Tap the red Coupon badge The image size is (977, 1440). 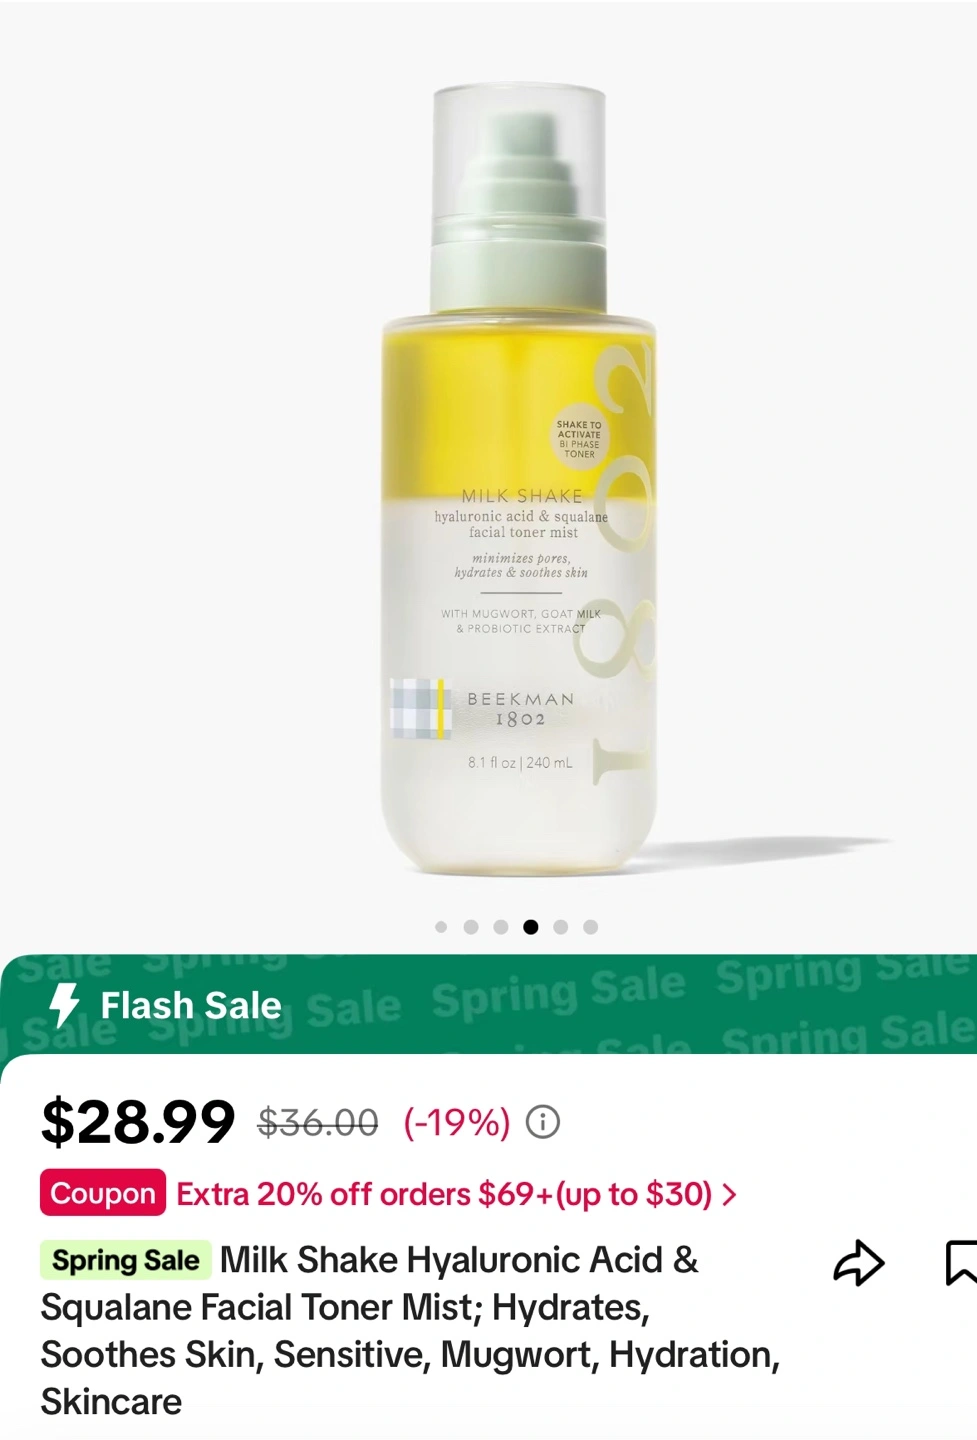pos(103,1193)
